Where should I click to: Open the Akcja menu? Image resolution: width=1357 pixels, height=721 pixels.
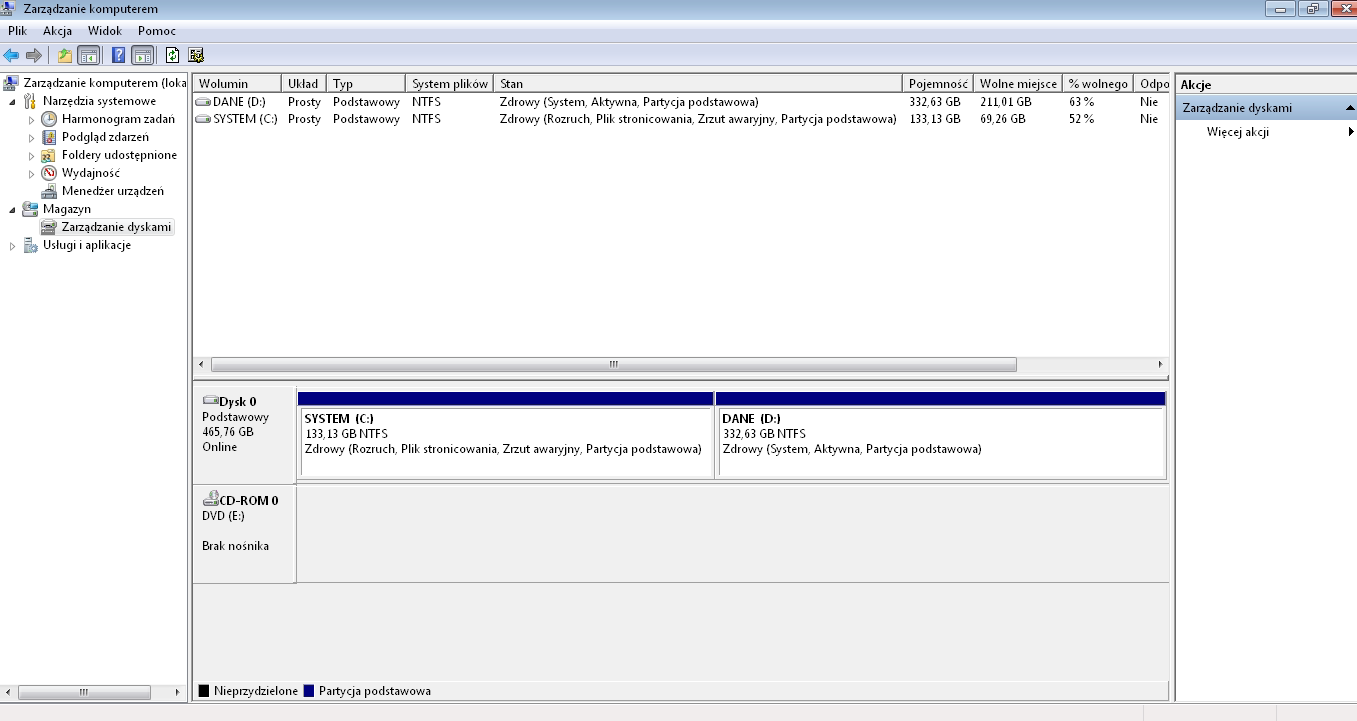[57, 31]
